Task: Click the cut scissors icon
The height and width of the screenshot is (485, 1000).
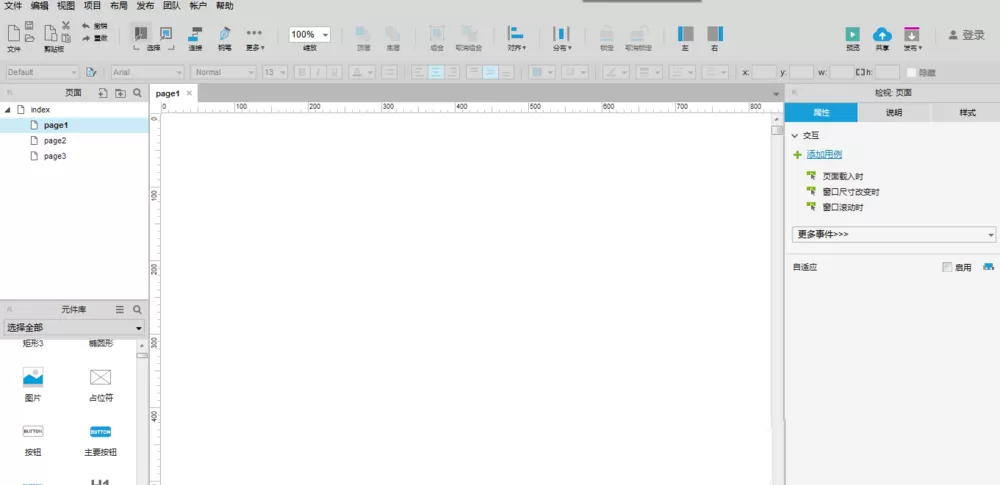Action: [x=66, y=25]
